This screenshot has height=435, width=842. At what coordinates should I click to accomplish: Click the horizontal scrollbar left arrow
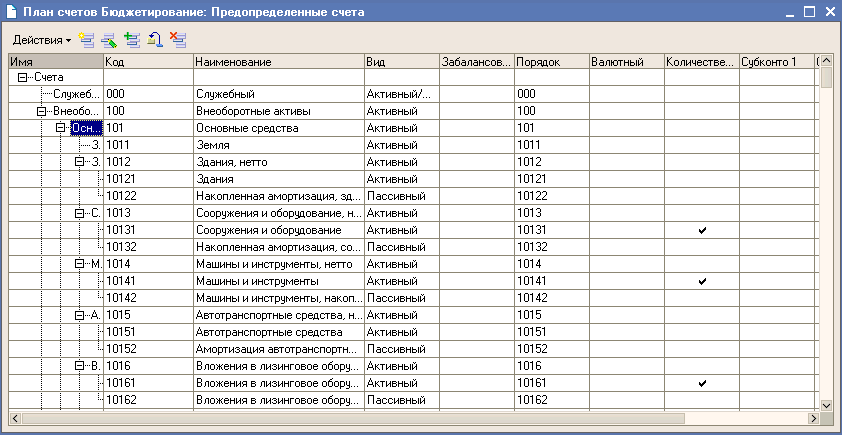(16, 418)
